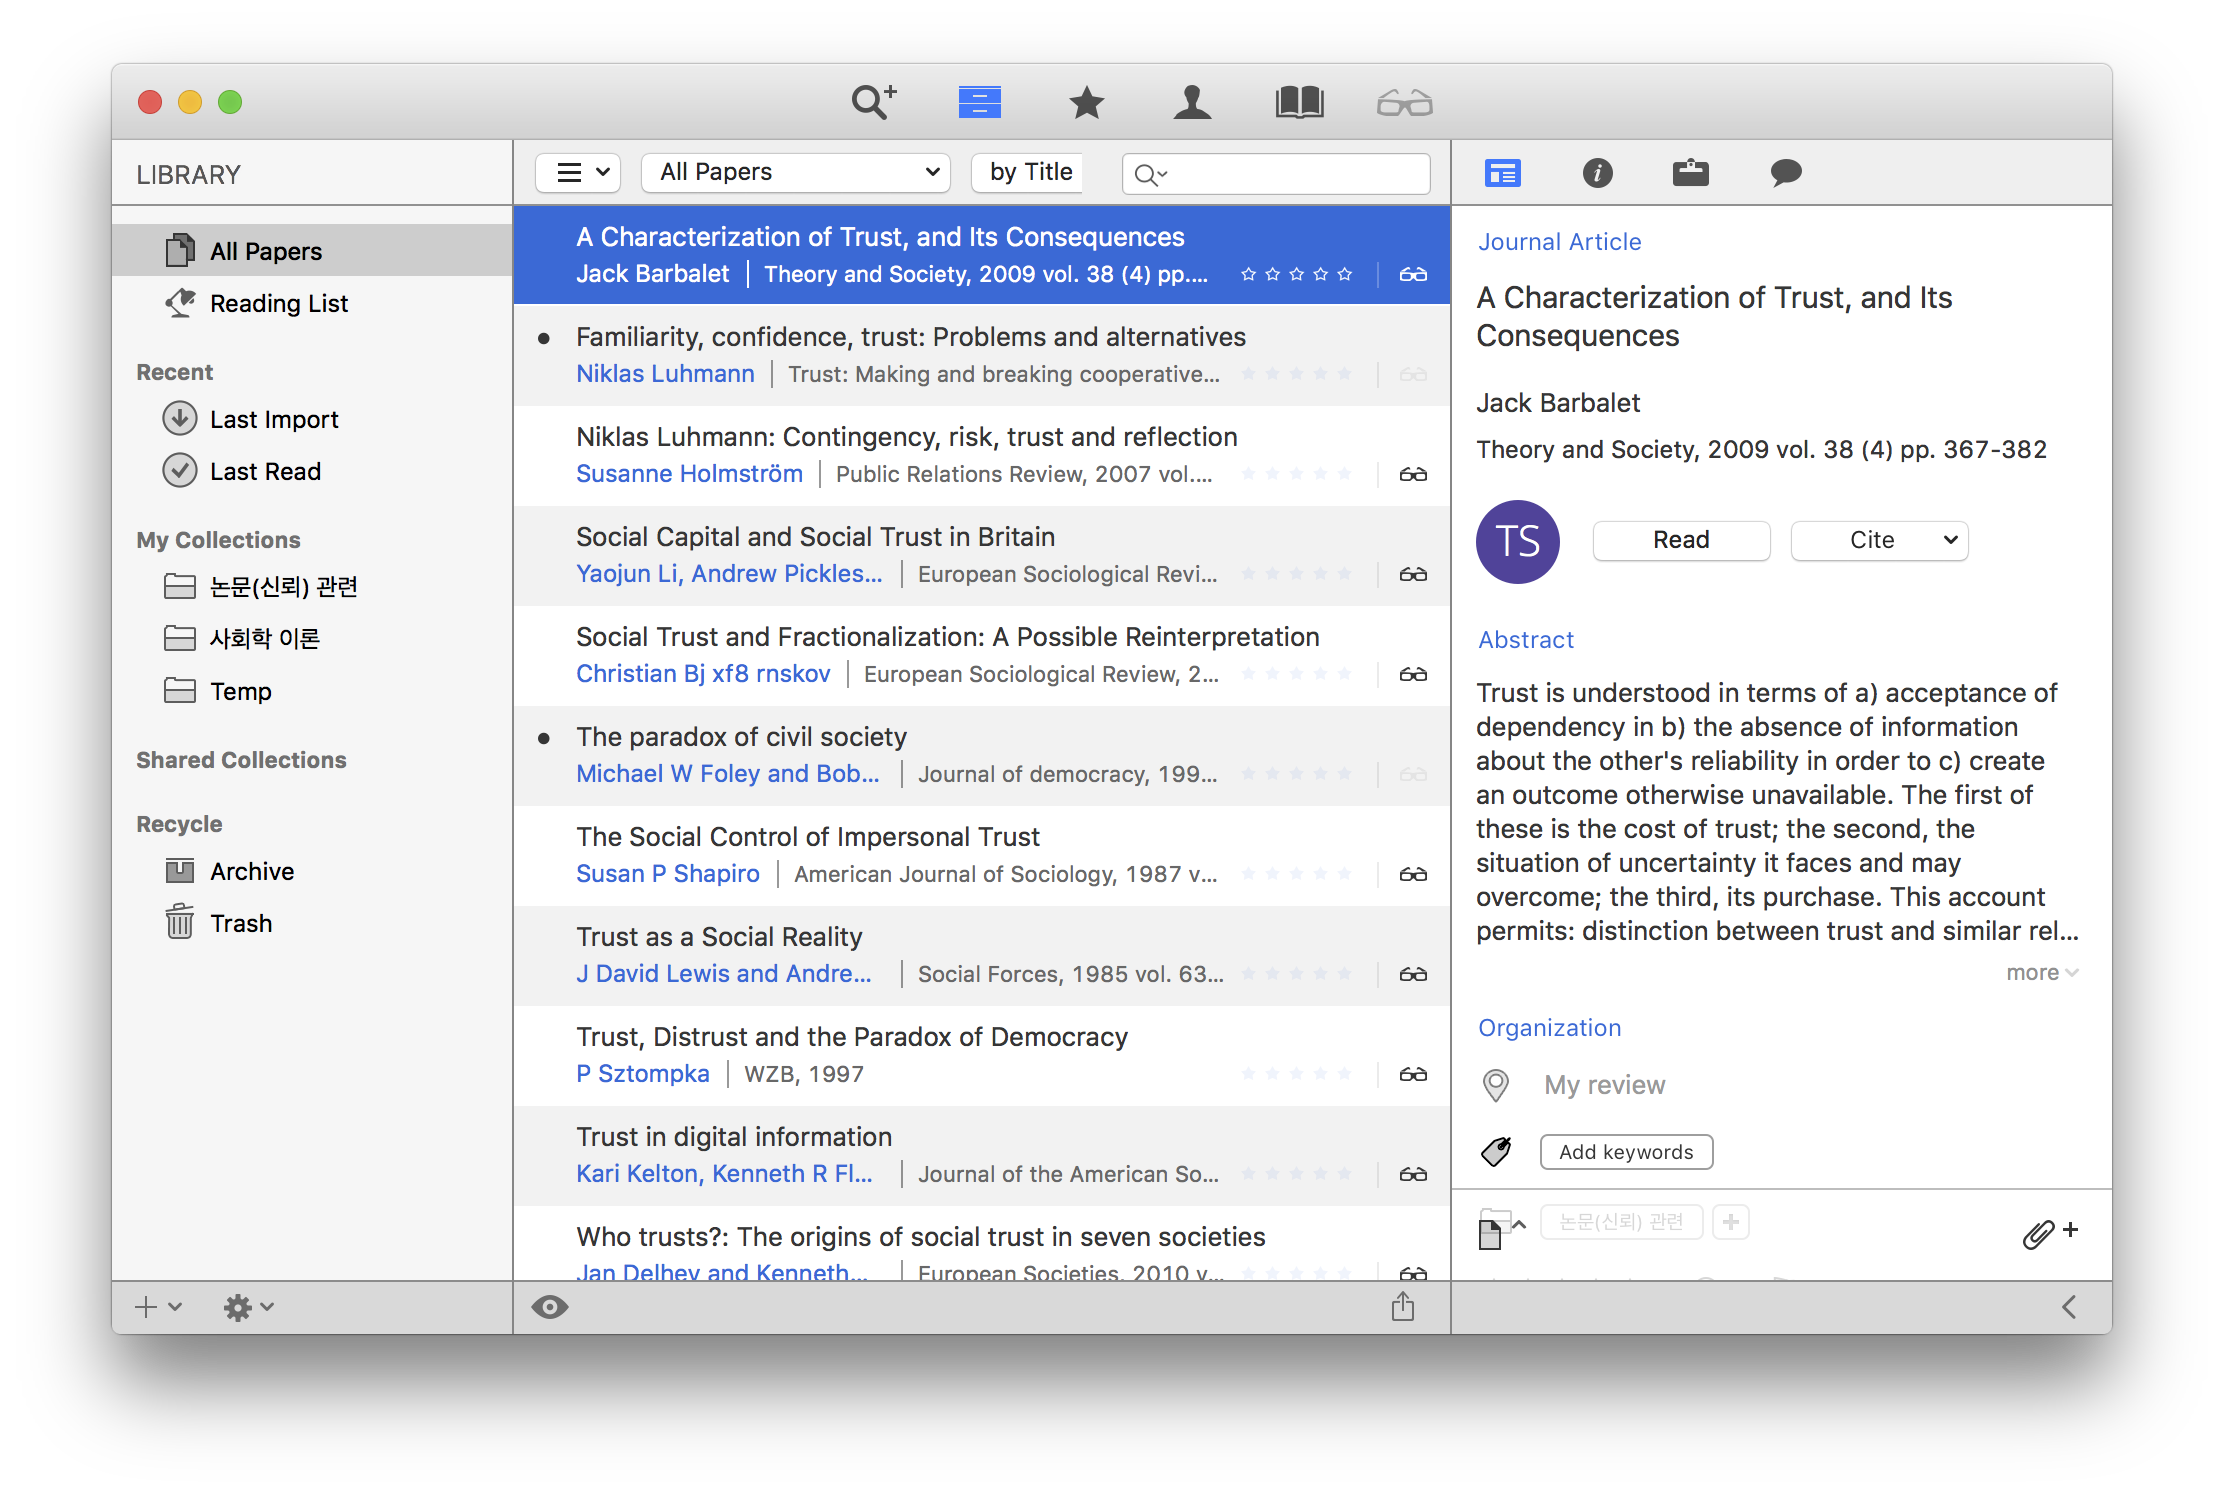
Task: Open Last Import in Recent section
Action: click(312, 419)
